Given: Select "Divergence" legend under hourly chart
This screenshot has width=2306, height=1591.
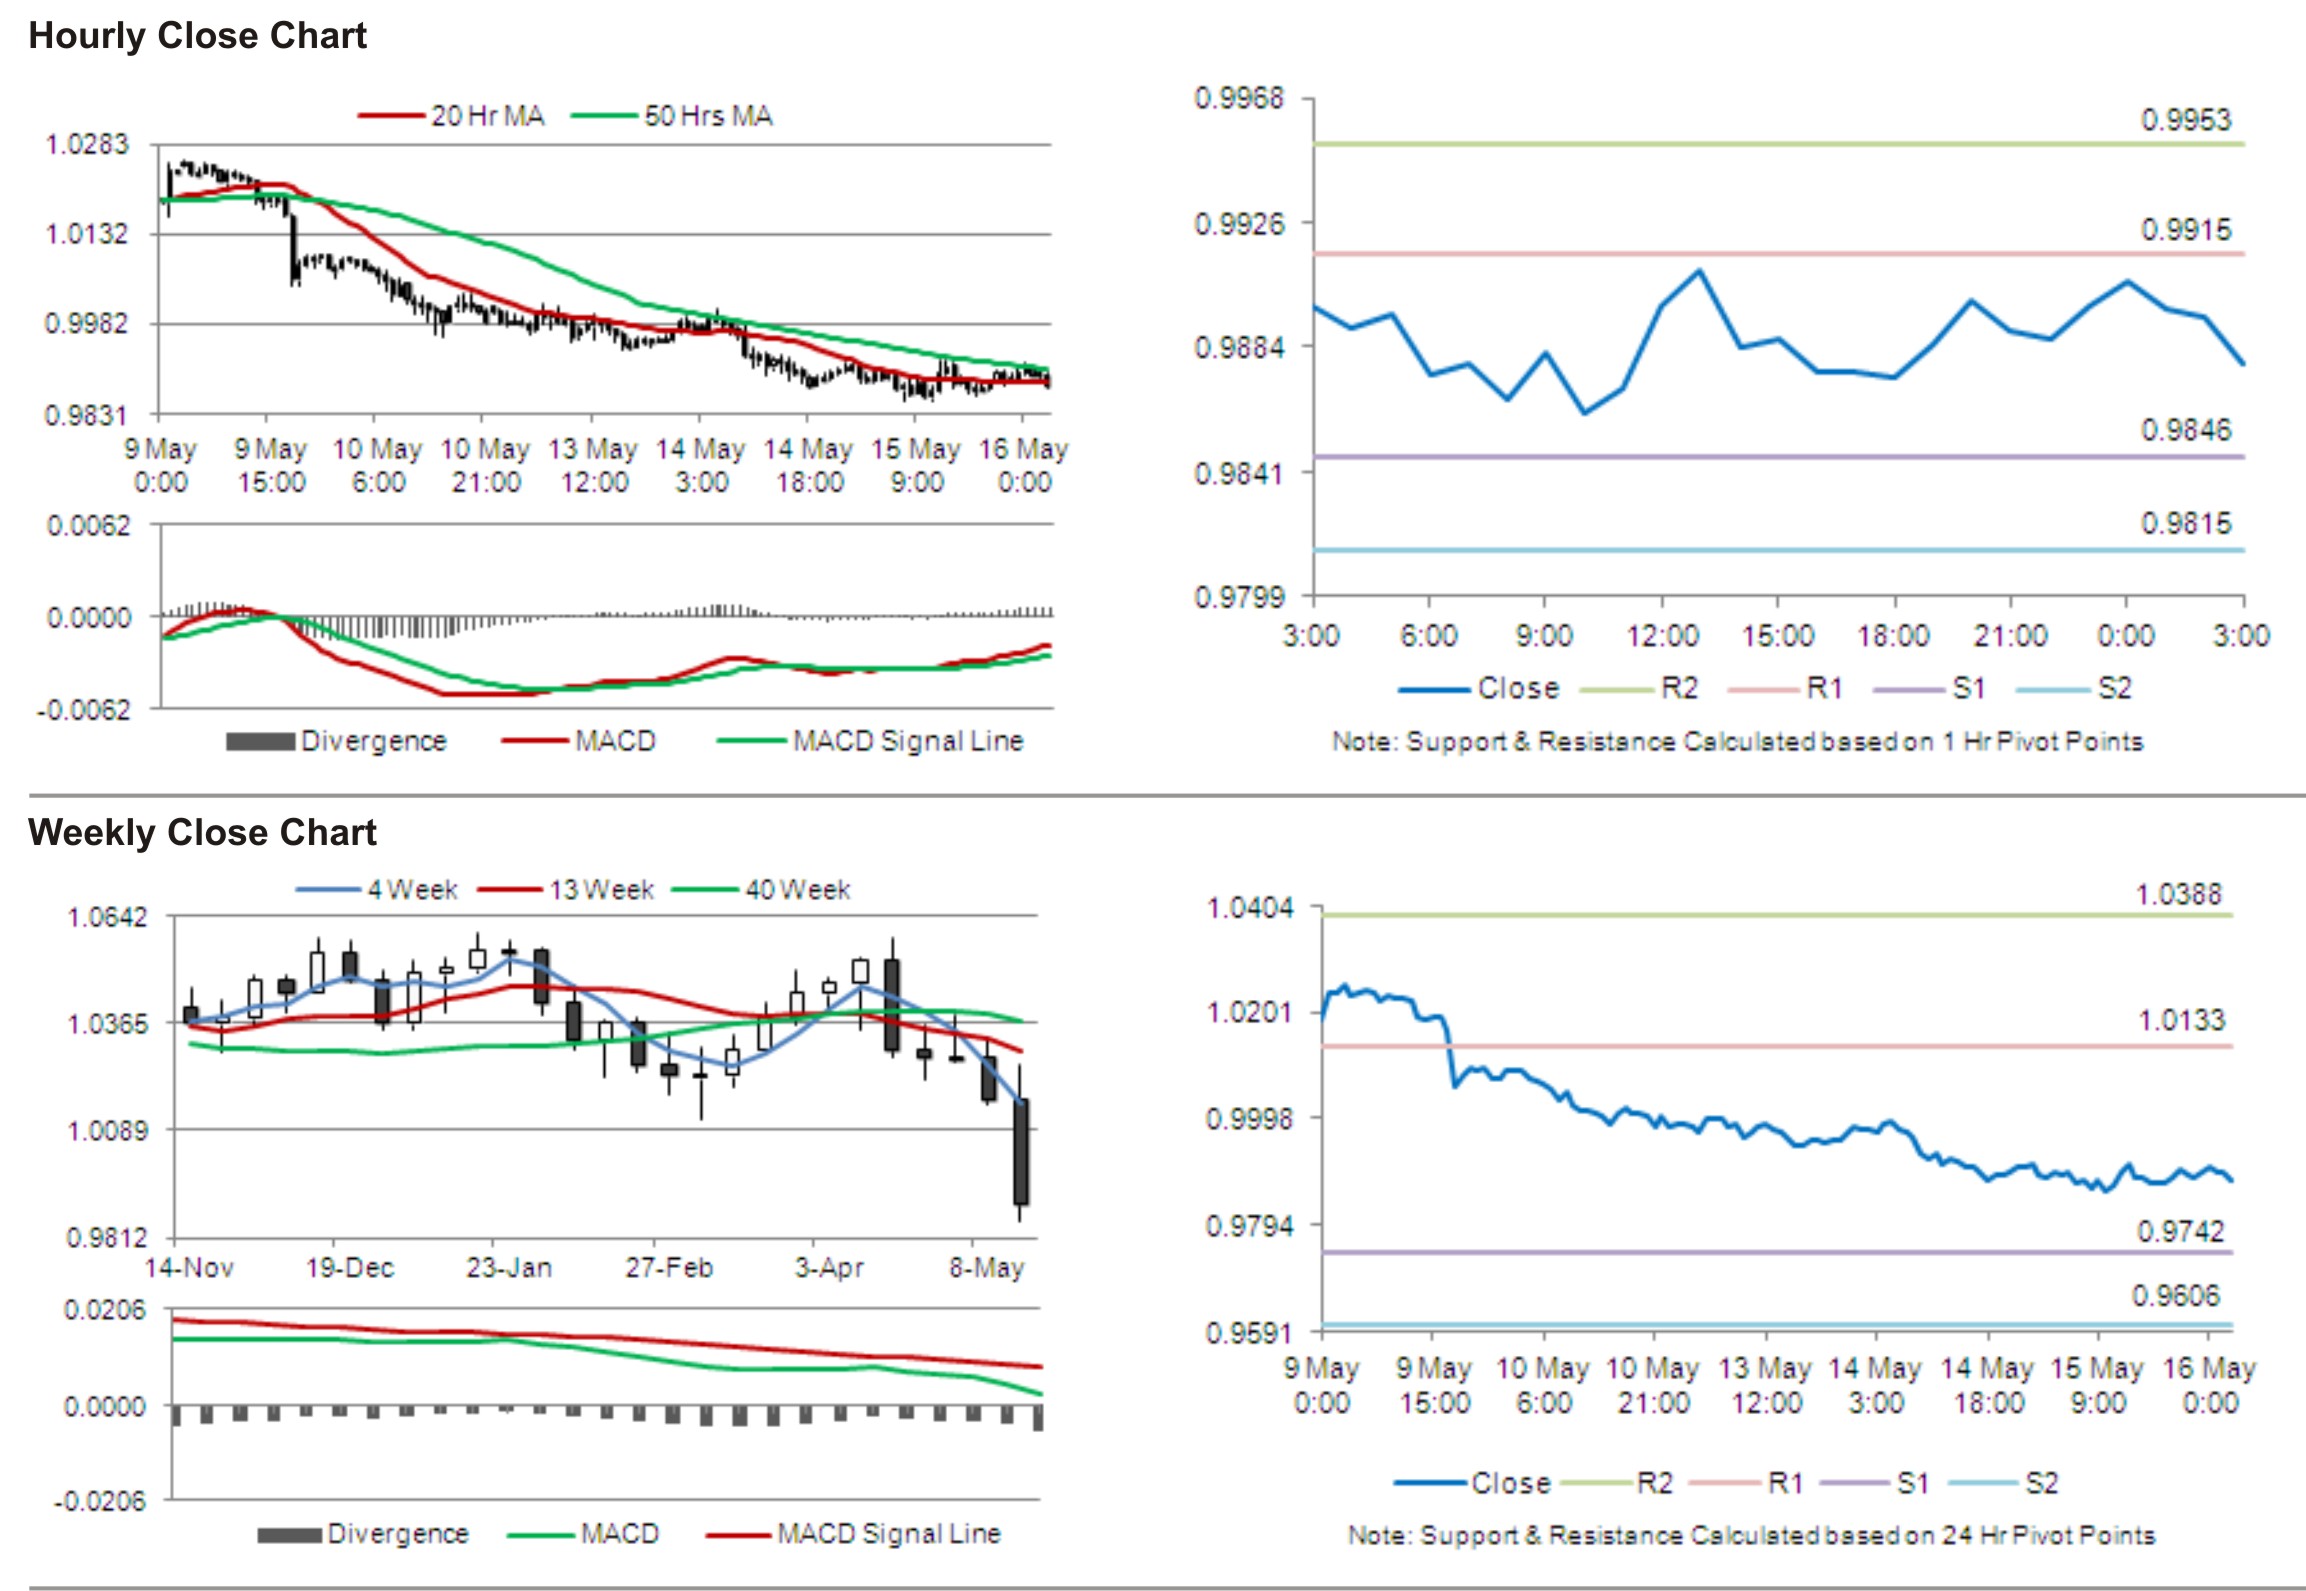Looking at the screenshot, I should pyautogui.click(x=374, y=741).
